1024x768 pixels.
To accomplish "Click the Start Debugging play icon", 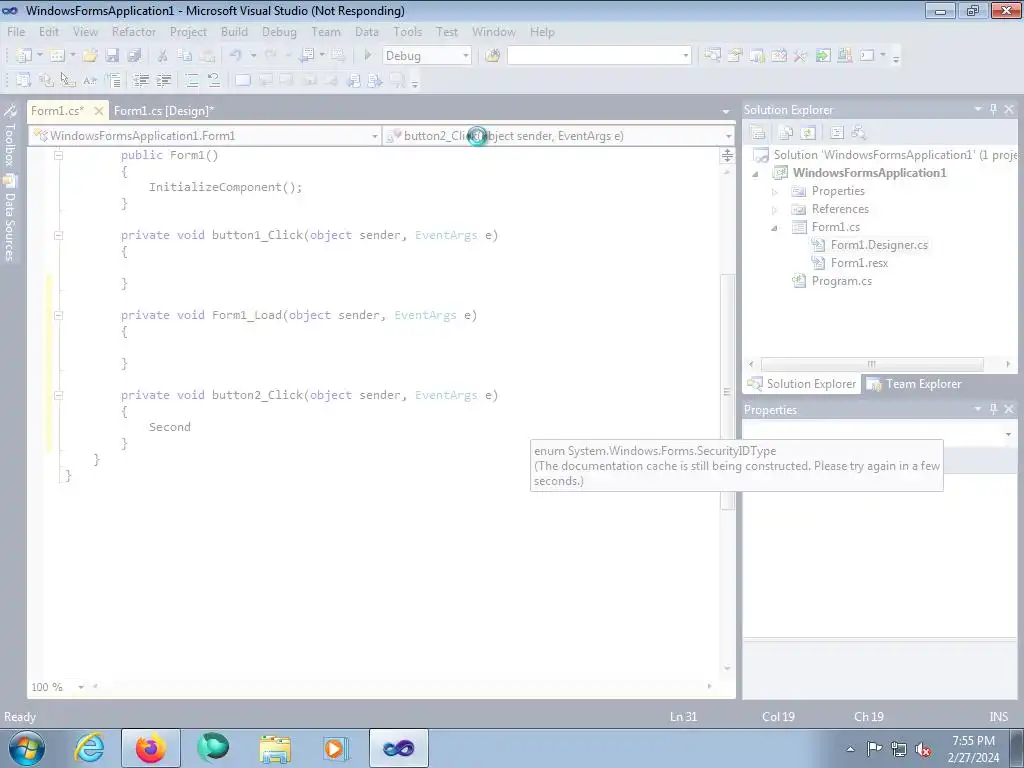I will click(x=368, y=56).
